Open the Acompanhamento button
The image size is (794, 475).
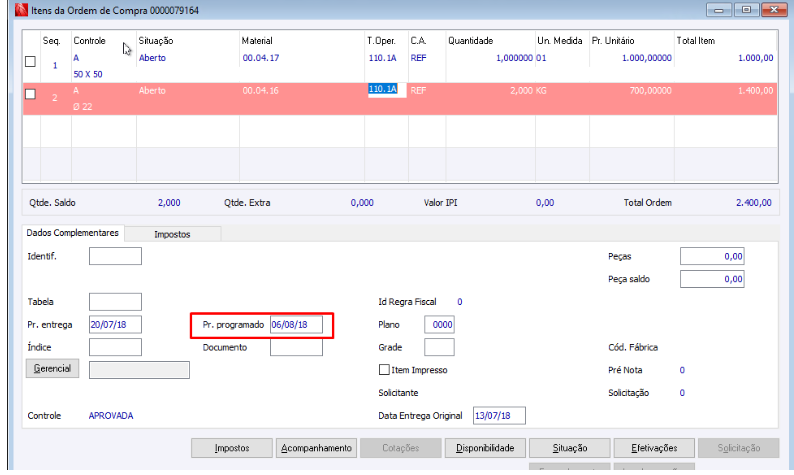click(x=316, y=448)
